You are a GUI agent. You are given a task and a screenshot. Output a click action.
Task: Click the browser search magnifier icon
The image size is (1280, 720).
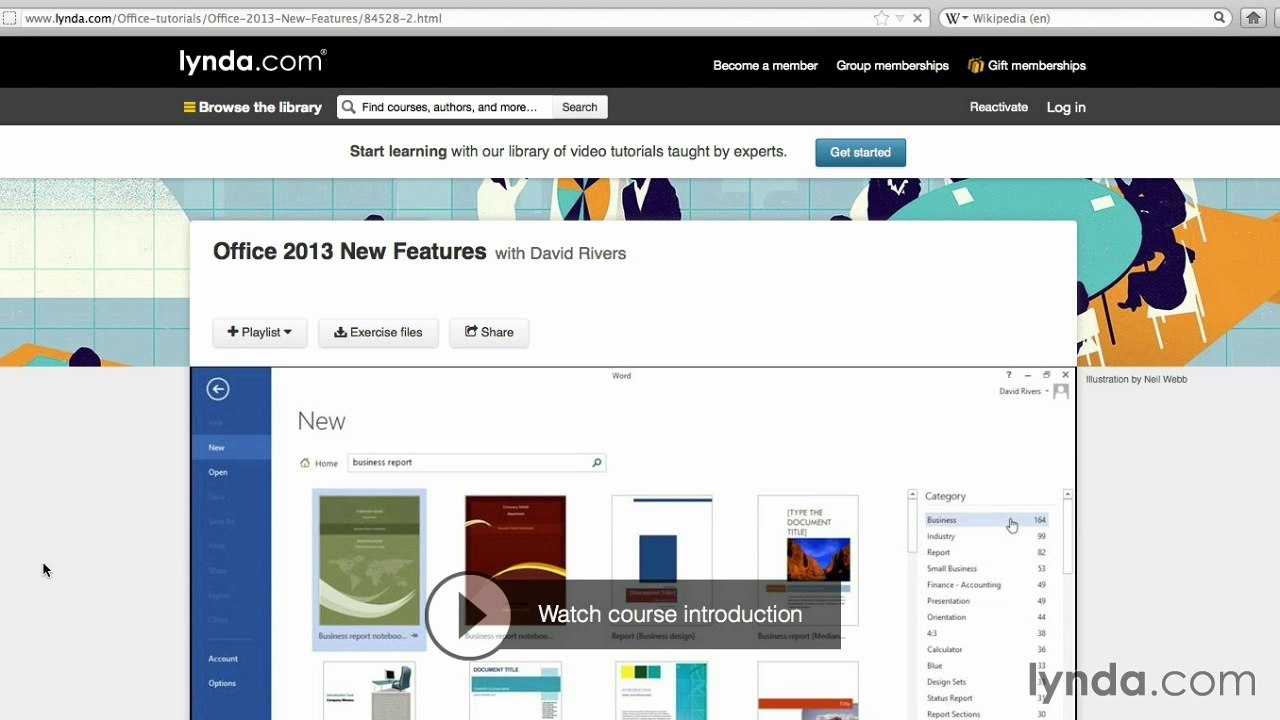[1220, 18]
